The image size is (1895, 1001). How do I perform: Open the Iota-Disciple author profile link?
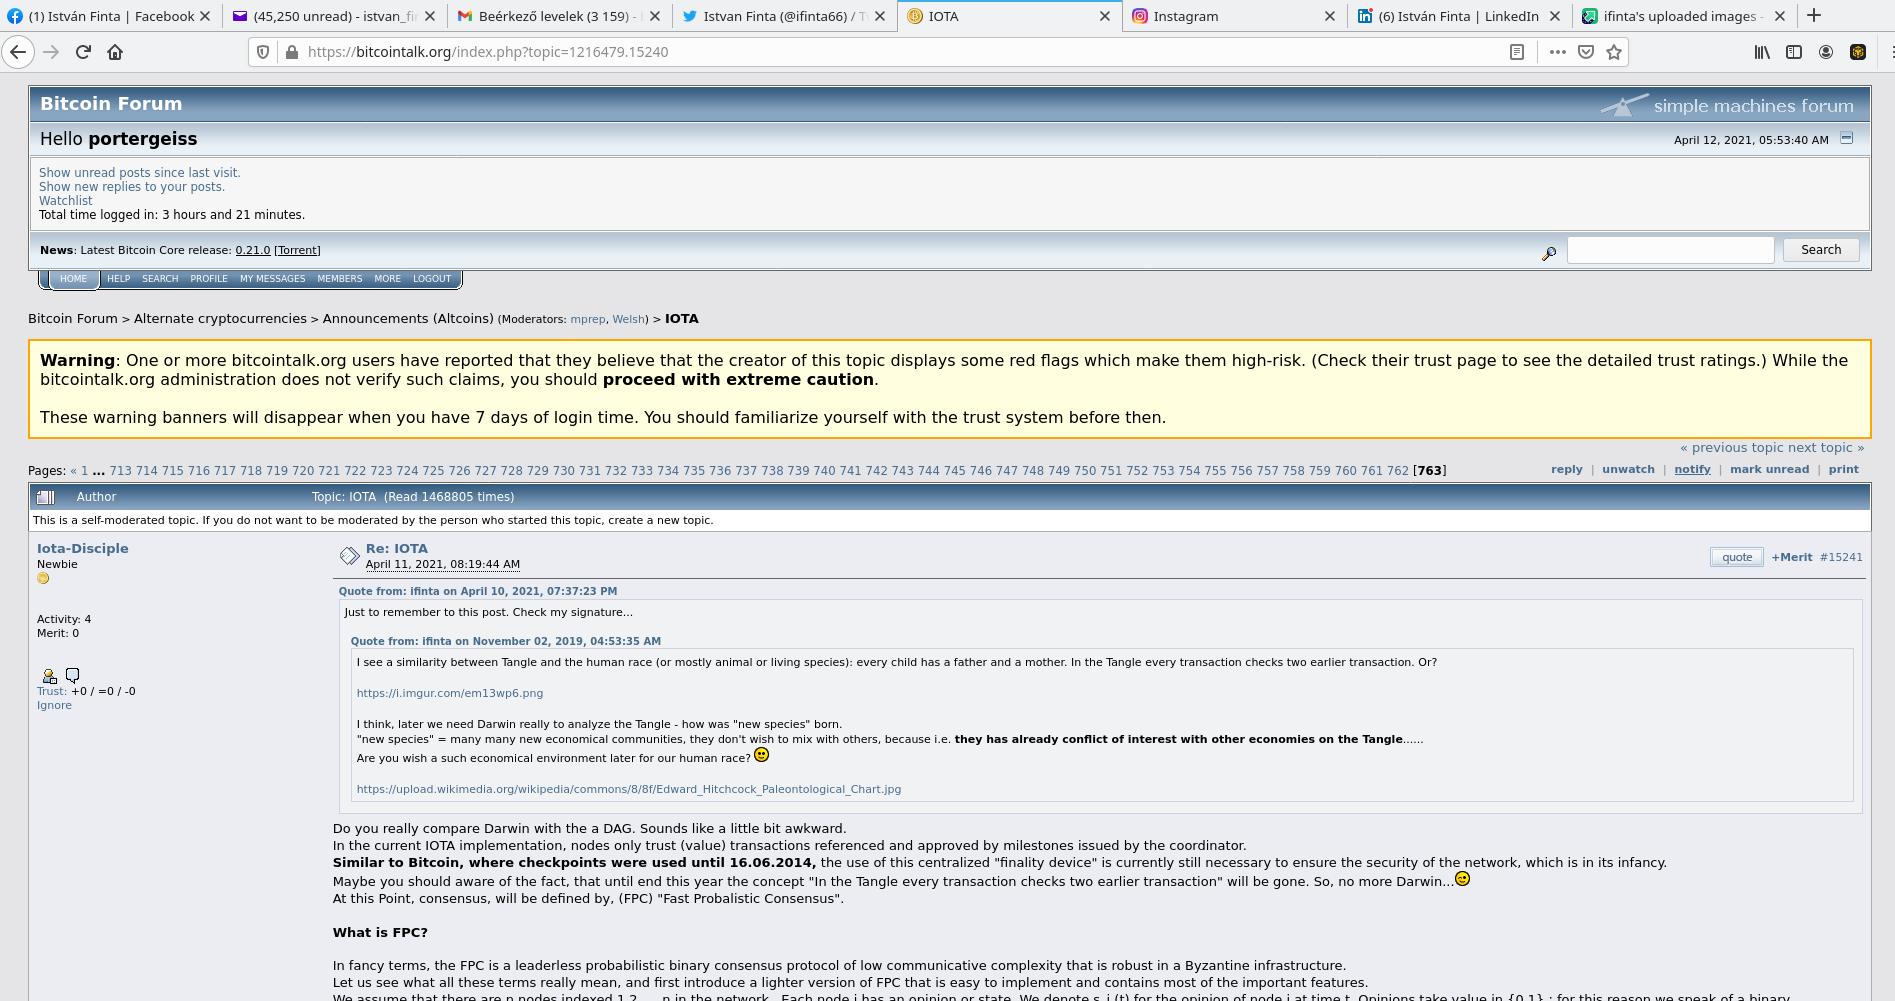pos(83,548)
